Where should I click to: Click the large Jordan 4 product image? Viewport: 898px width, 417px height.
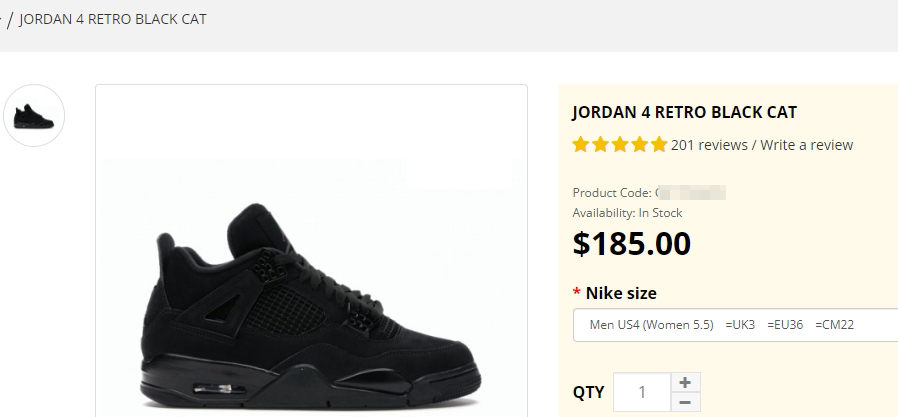point(311,300)
